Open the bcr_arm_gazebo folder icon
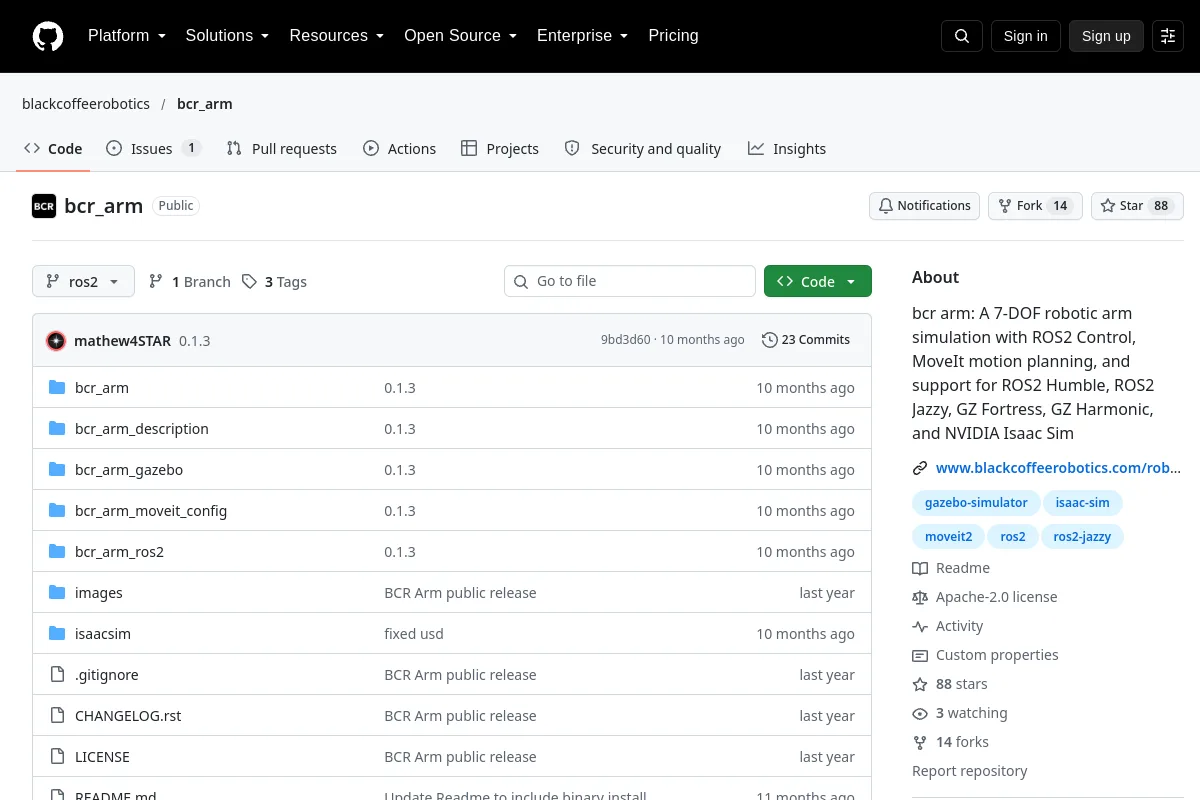The width and height of the screenshot is (1200, 800). point(57,470)
